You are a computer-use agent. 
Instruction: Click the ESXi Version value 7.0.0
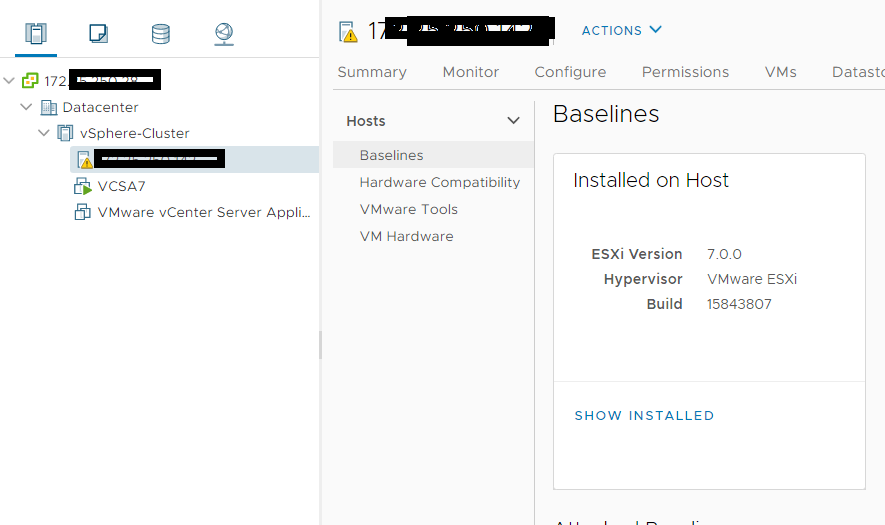(724, 254)
